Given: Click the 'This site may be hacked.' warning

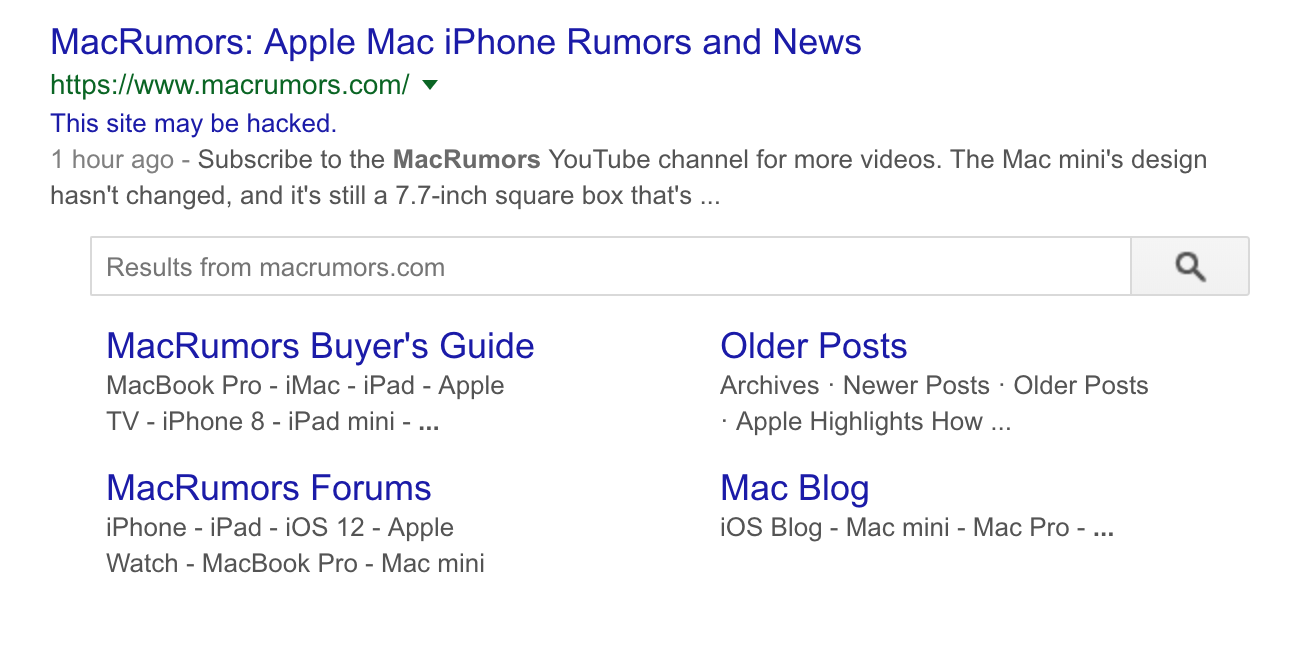Looking at the screenshot, I should [x=193, y=123].
